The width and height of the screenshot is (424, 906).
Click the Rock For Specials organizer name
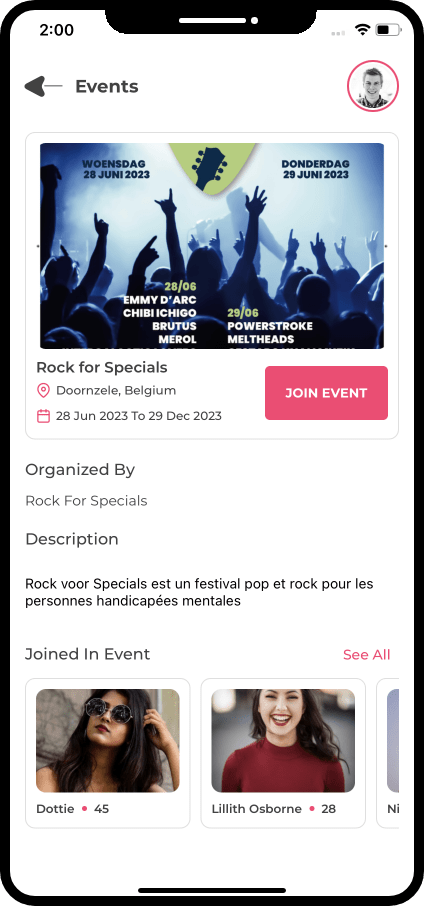click(86, 501)
